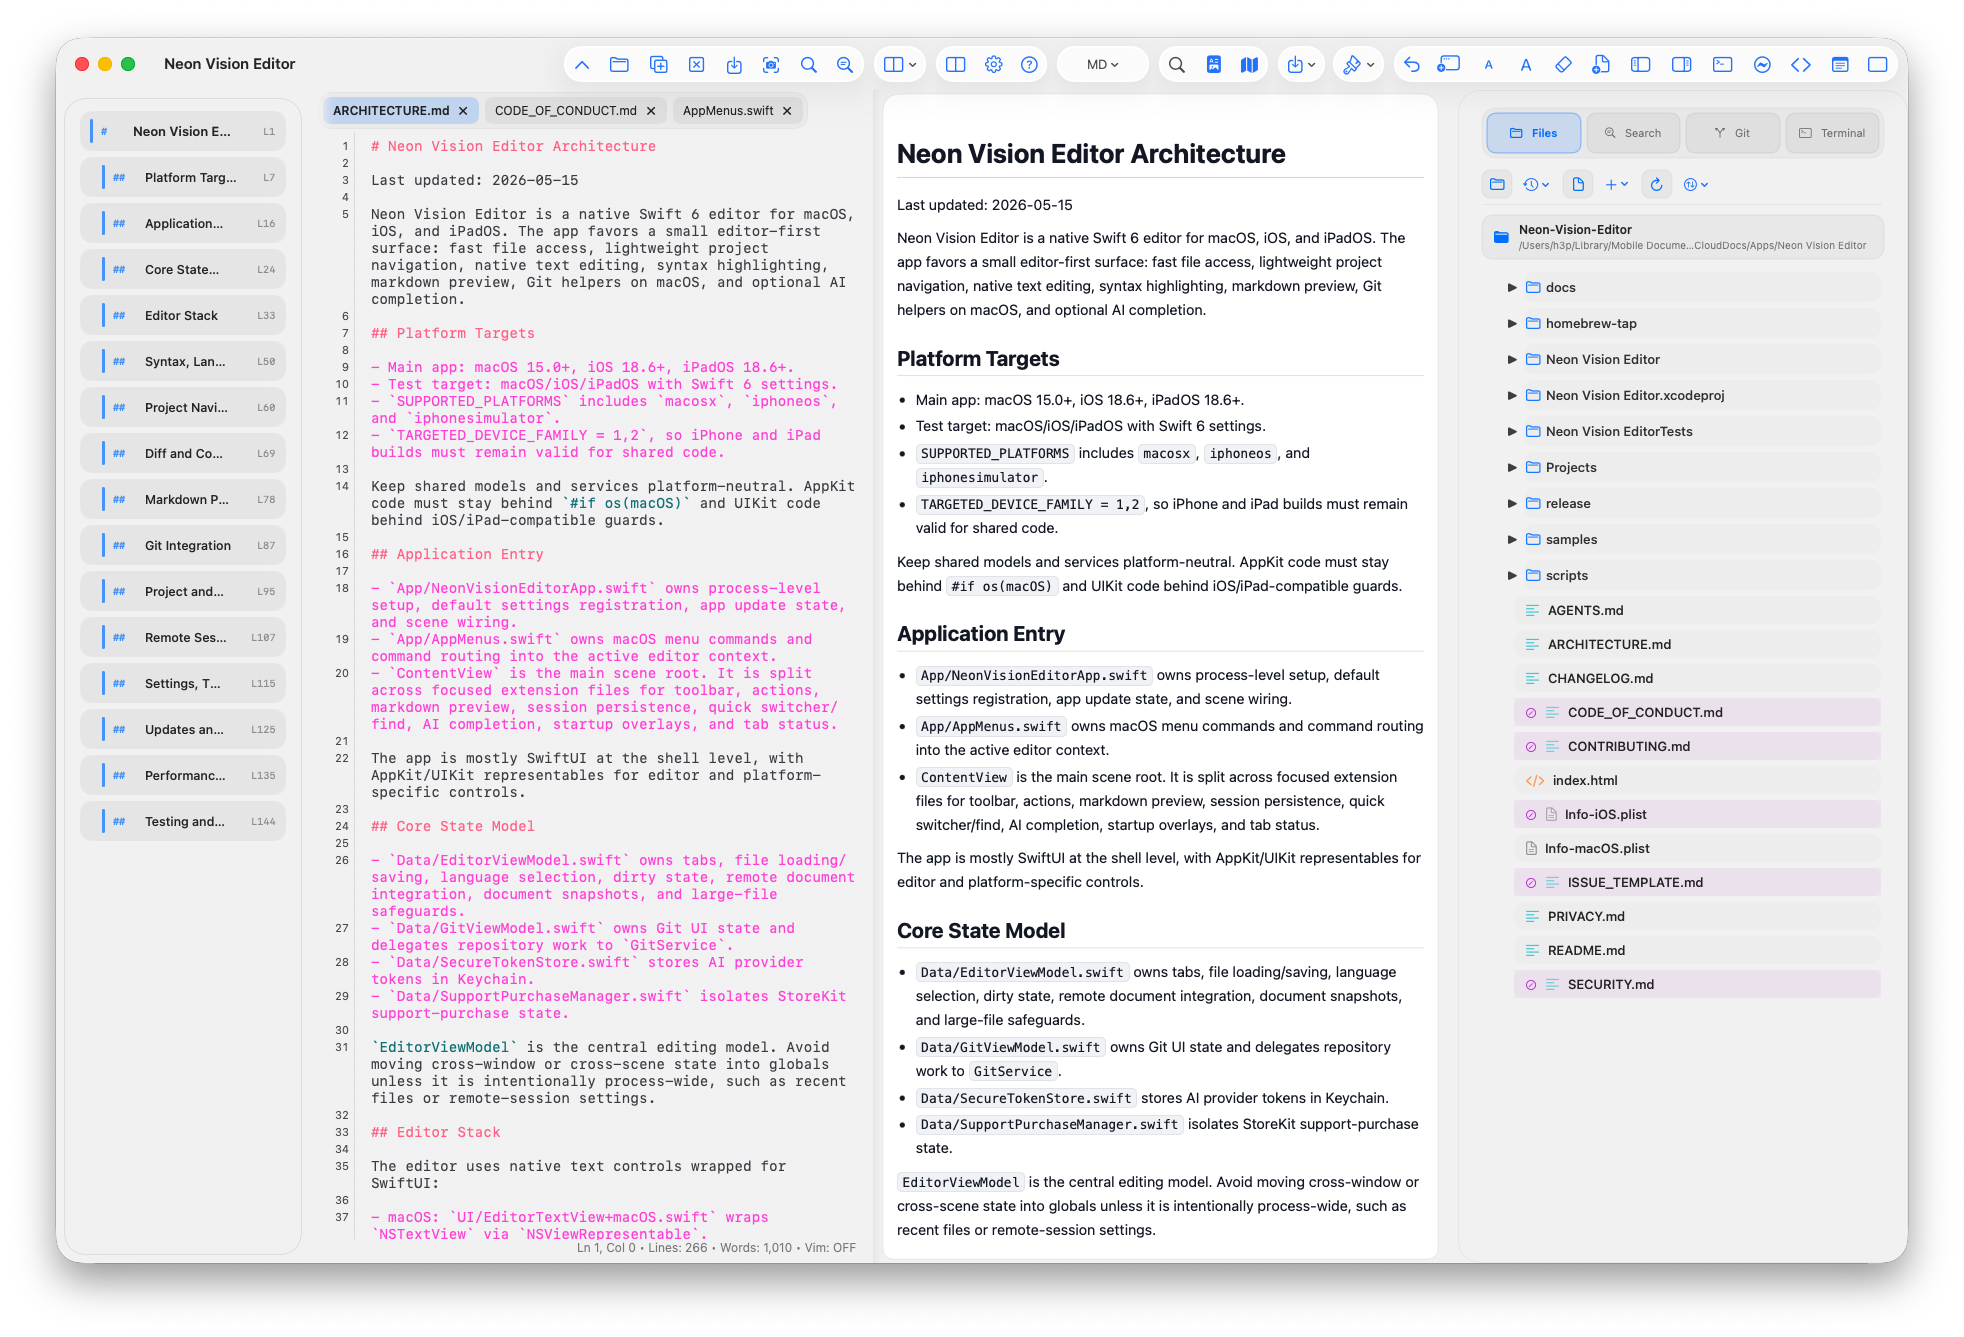Screen dimensions: 1964x1337
Task: Click the open-folder button in Files panel
Action: (1497, 185)
